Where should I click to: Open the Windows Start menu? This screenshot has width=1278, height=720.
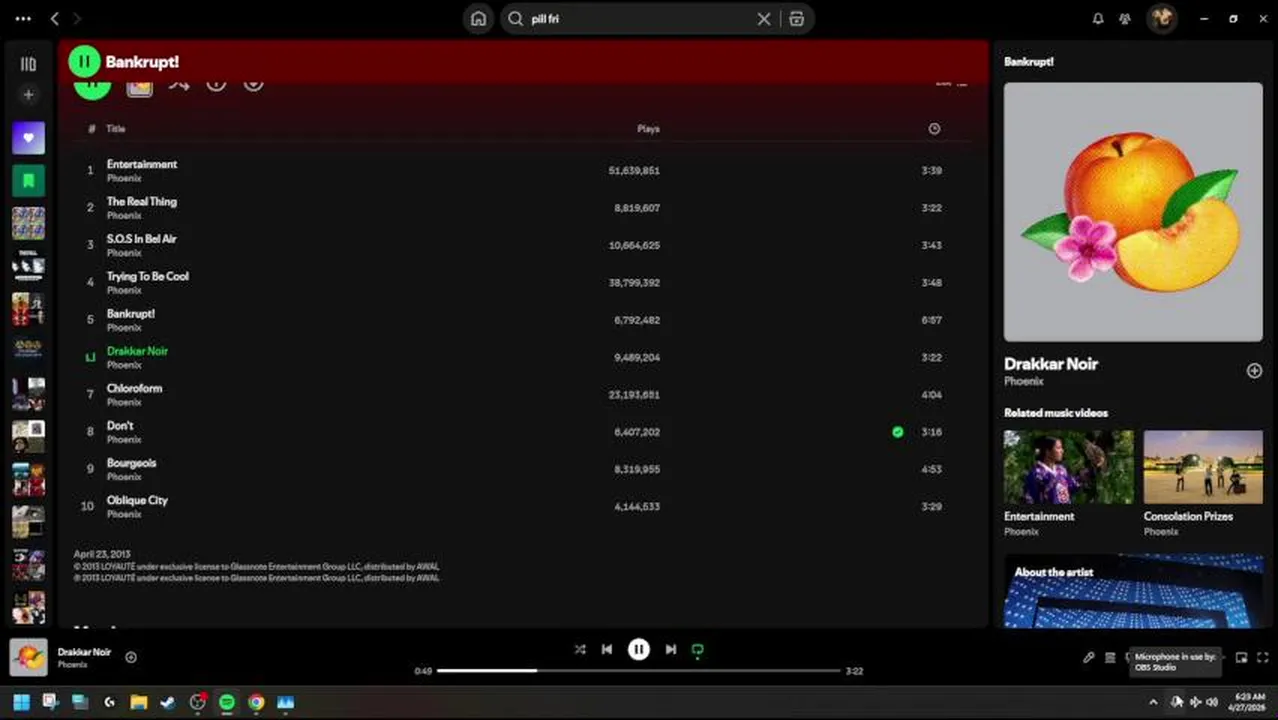(x=21, y=702)
